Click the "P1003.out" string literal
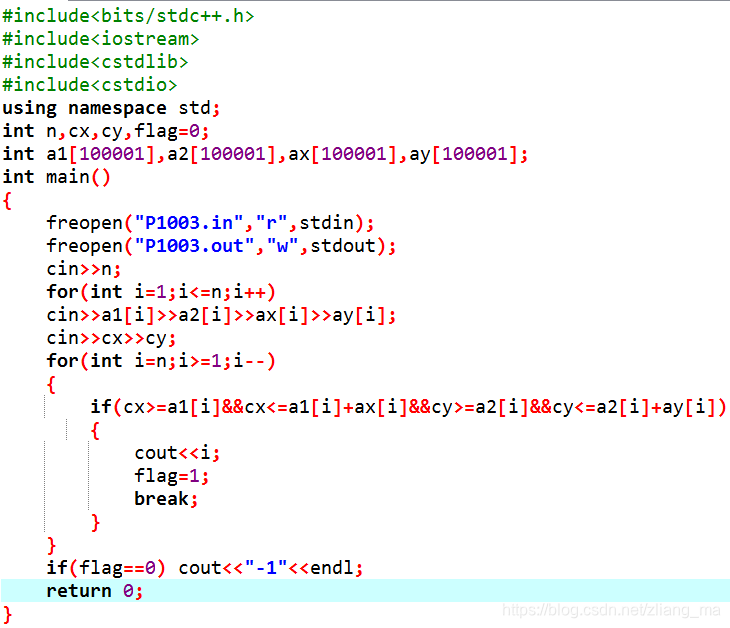Viewport: 730px width, 628px height. (x=195, y=246)
